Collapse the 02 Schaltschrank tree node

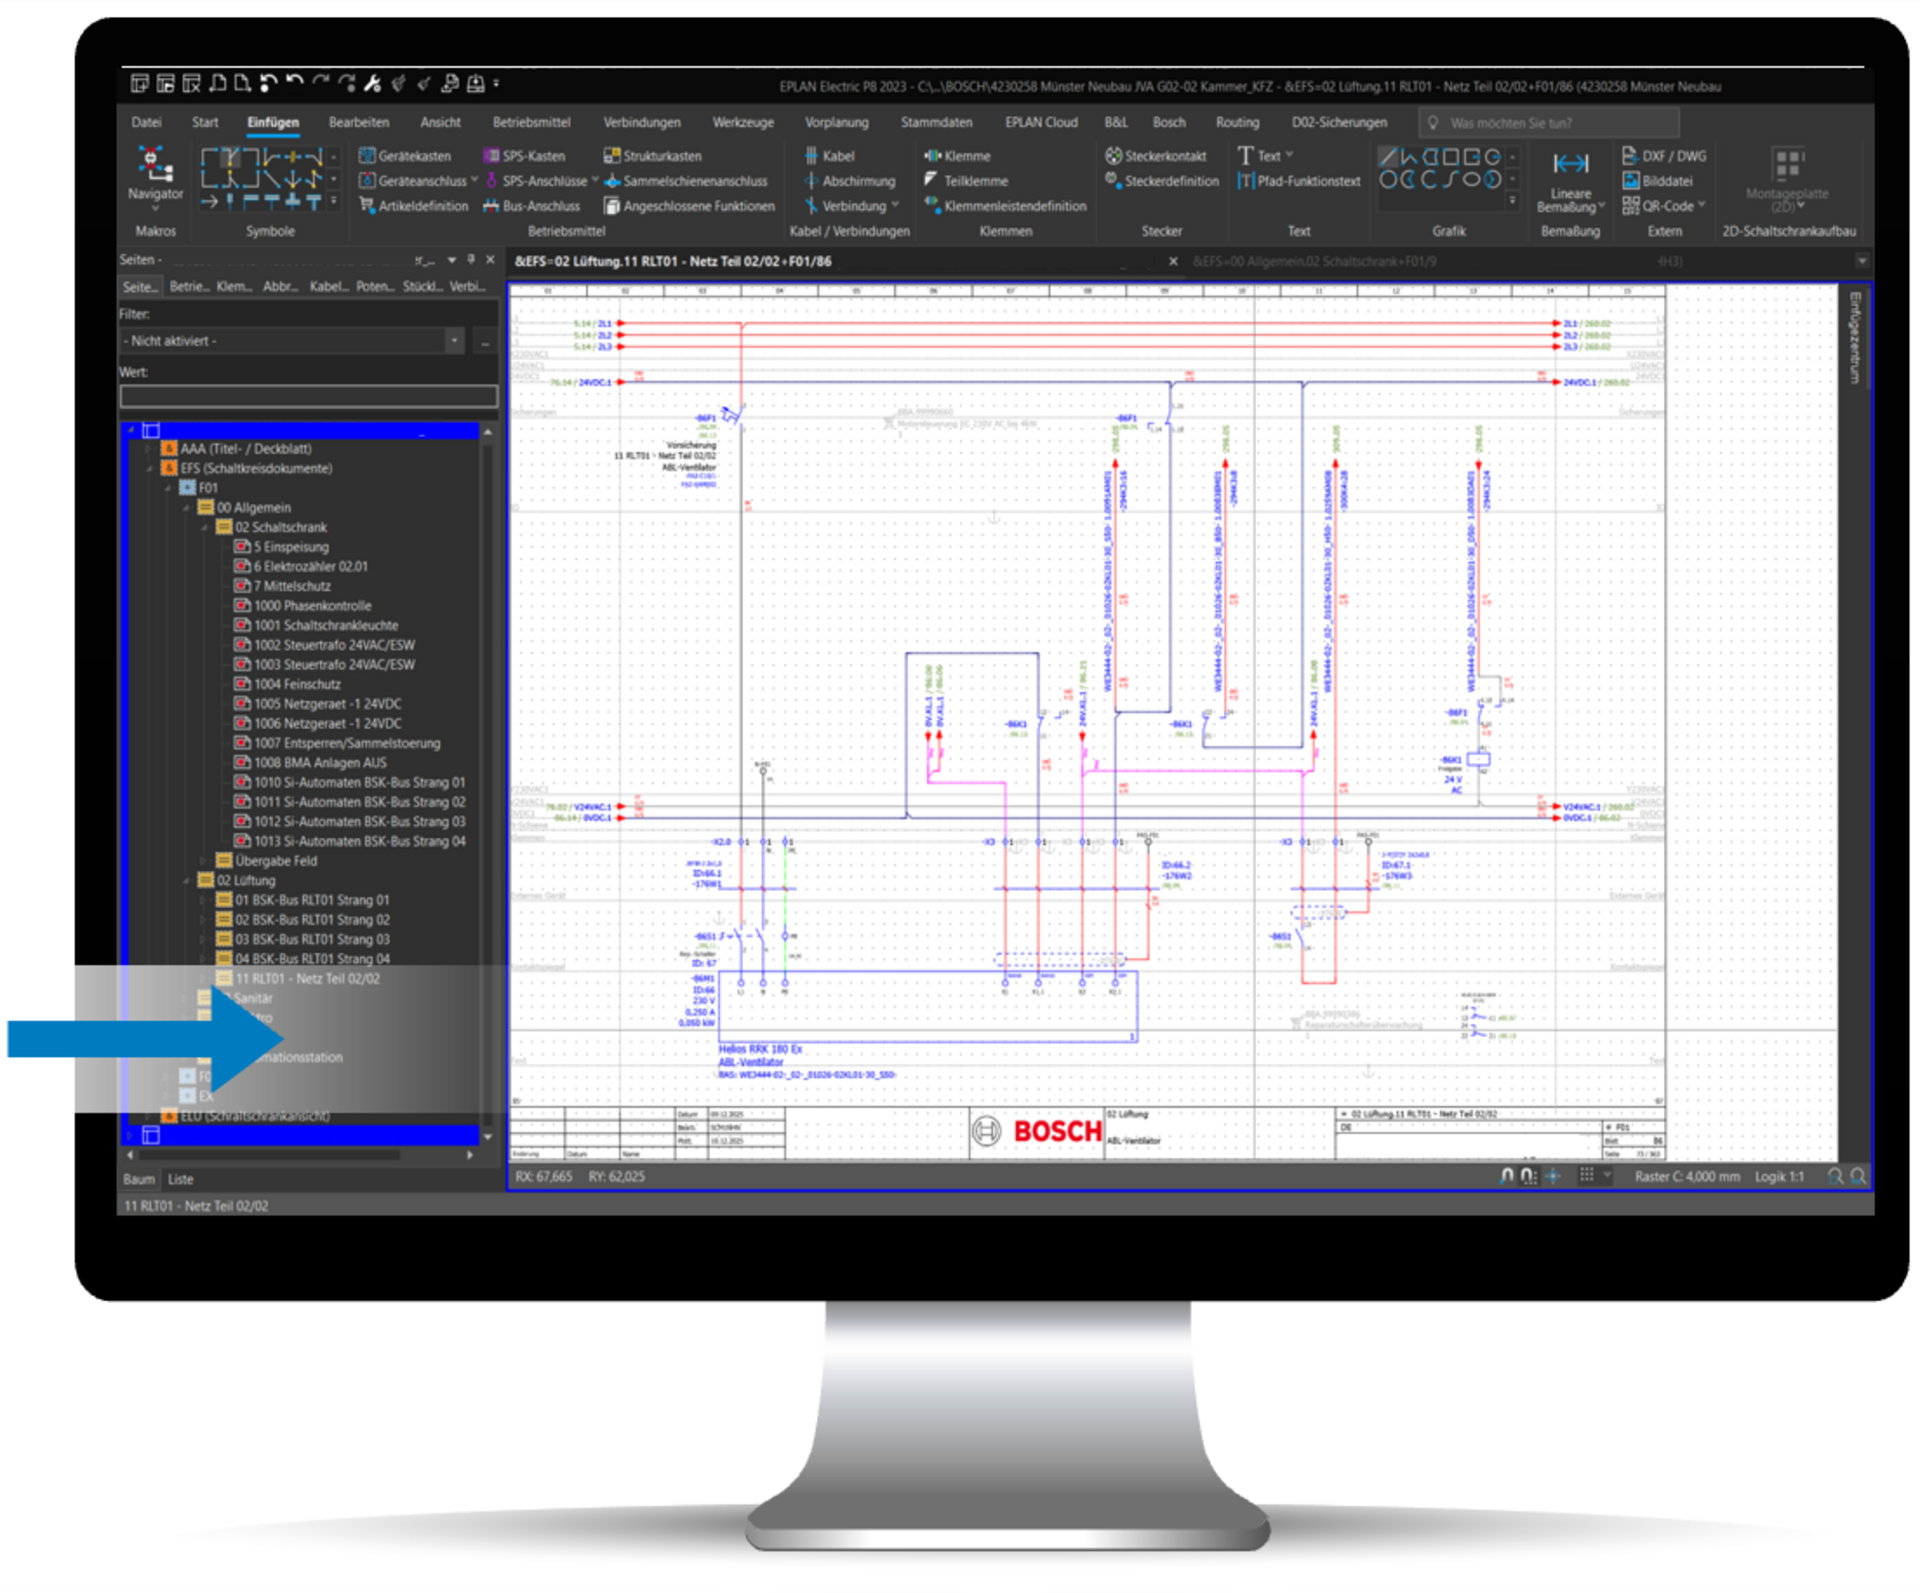tap(204, 528)
